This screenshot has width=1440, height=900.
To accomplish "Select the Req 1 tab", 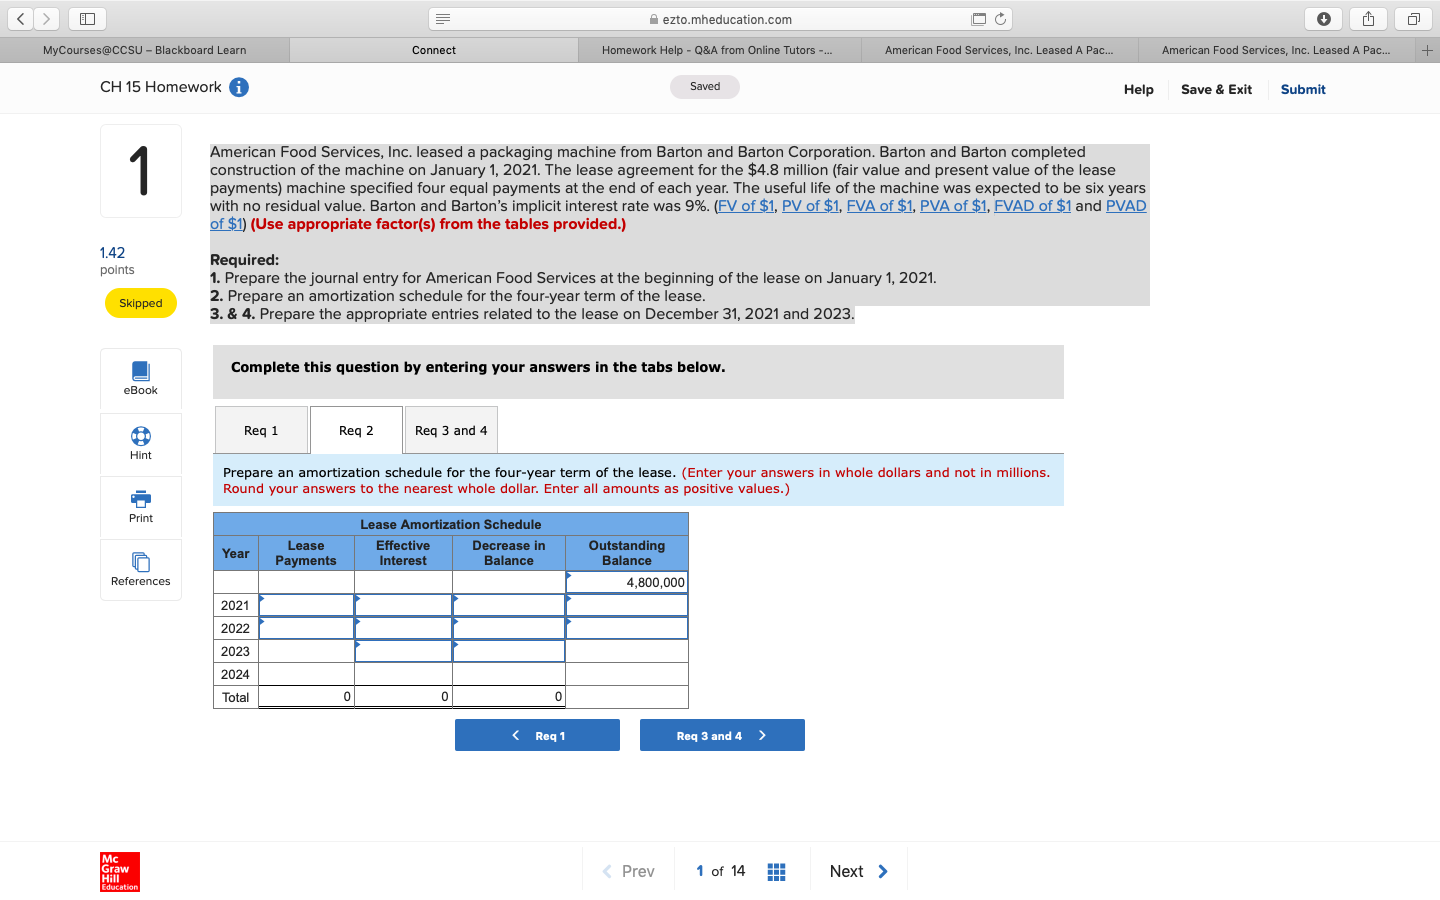I will pyautogui.click(x=261, y=430).
